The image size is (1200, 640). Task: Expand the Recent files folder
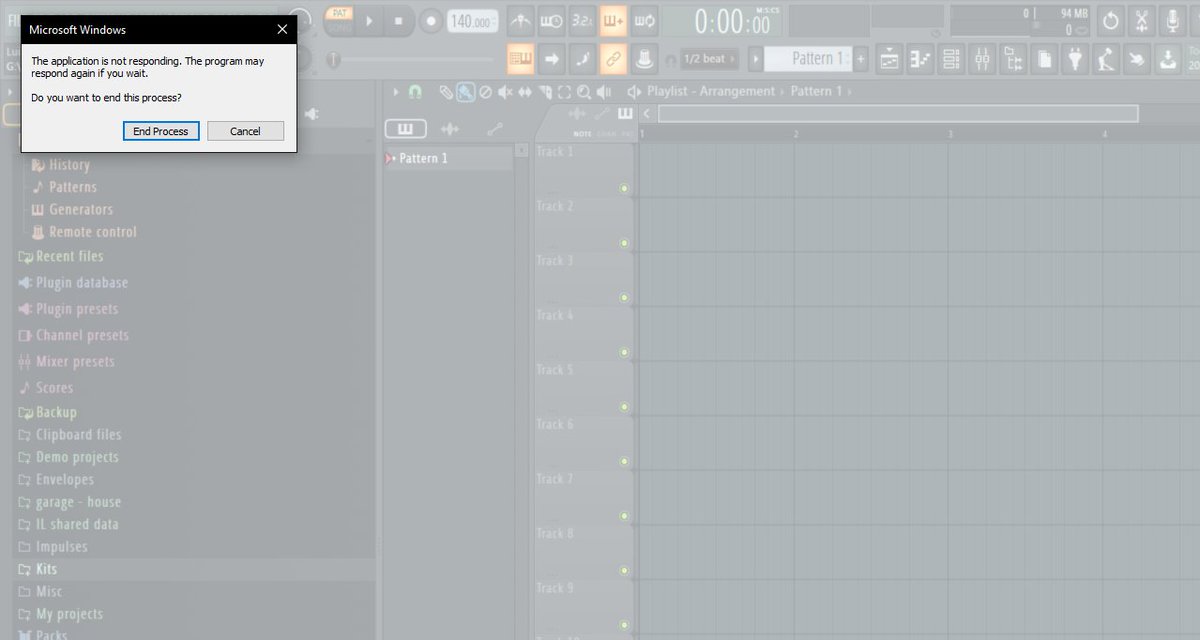[68, 257]
